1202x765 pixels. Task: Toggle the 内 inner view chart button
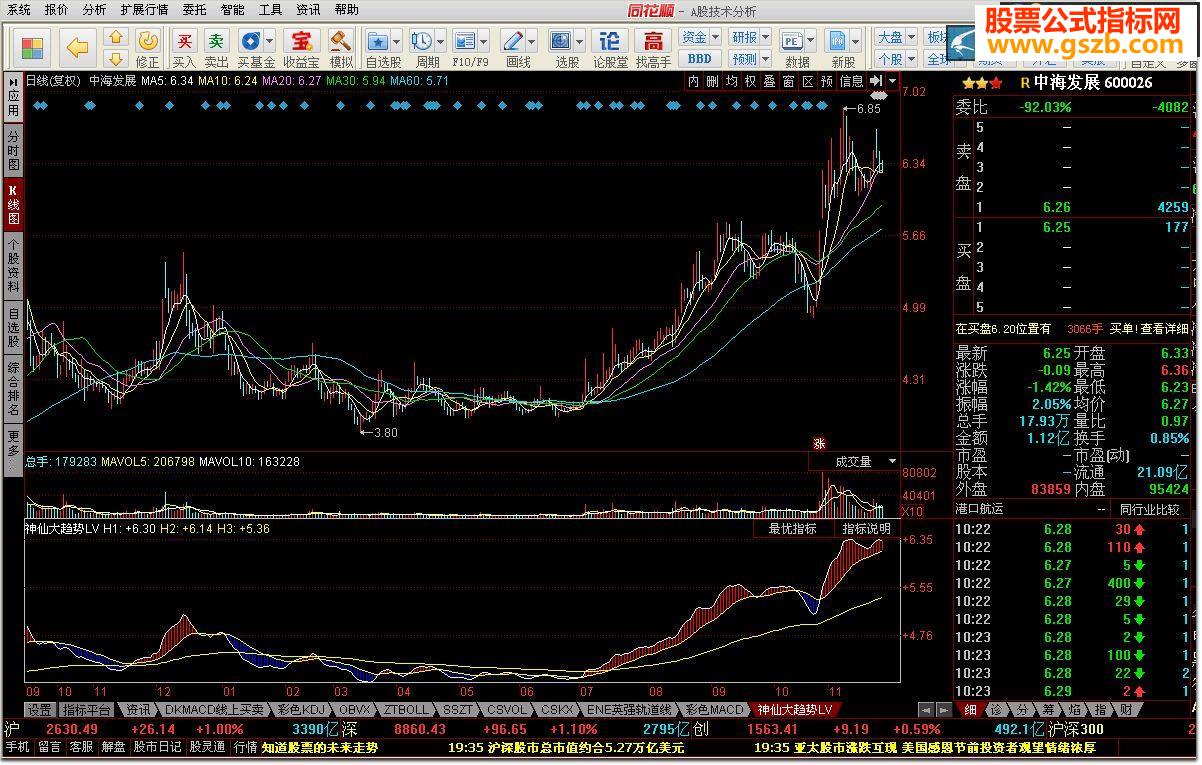point(693,81)
